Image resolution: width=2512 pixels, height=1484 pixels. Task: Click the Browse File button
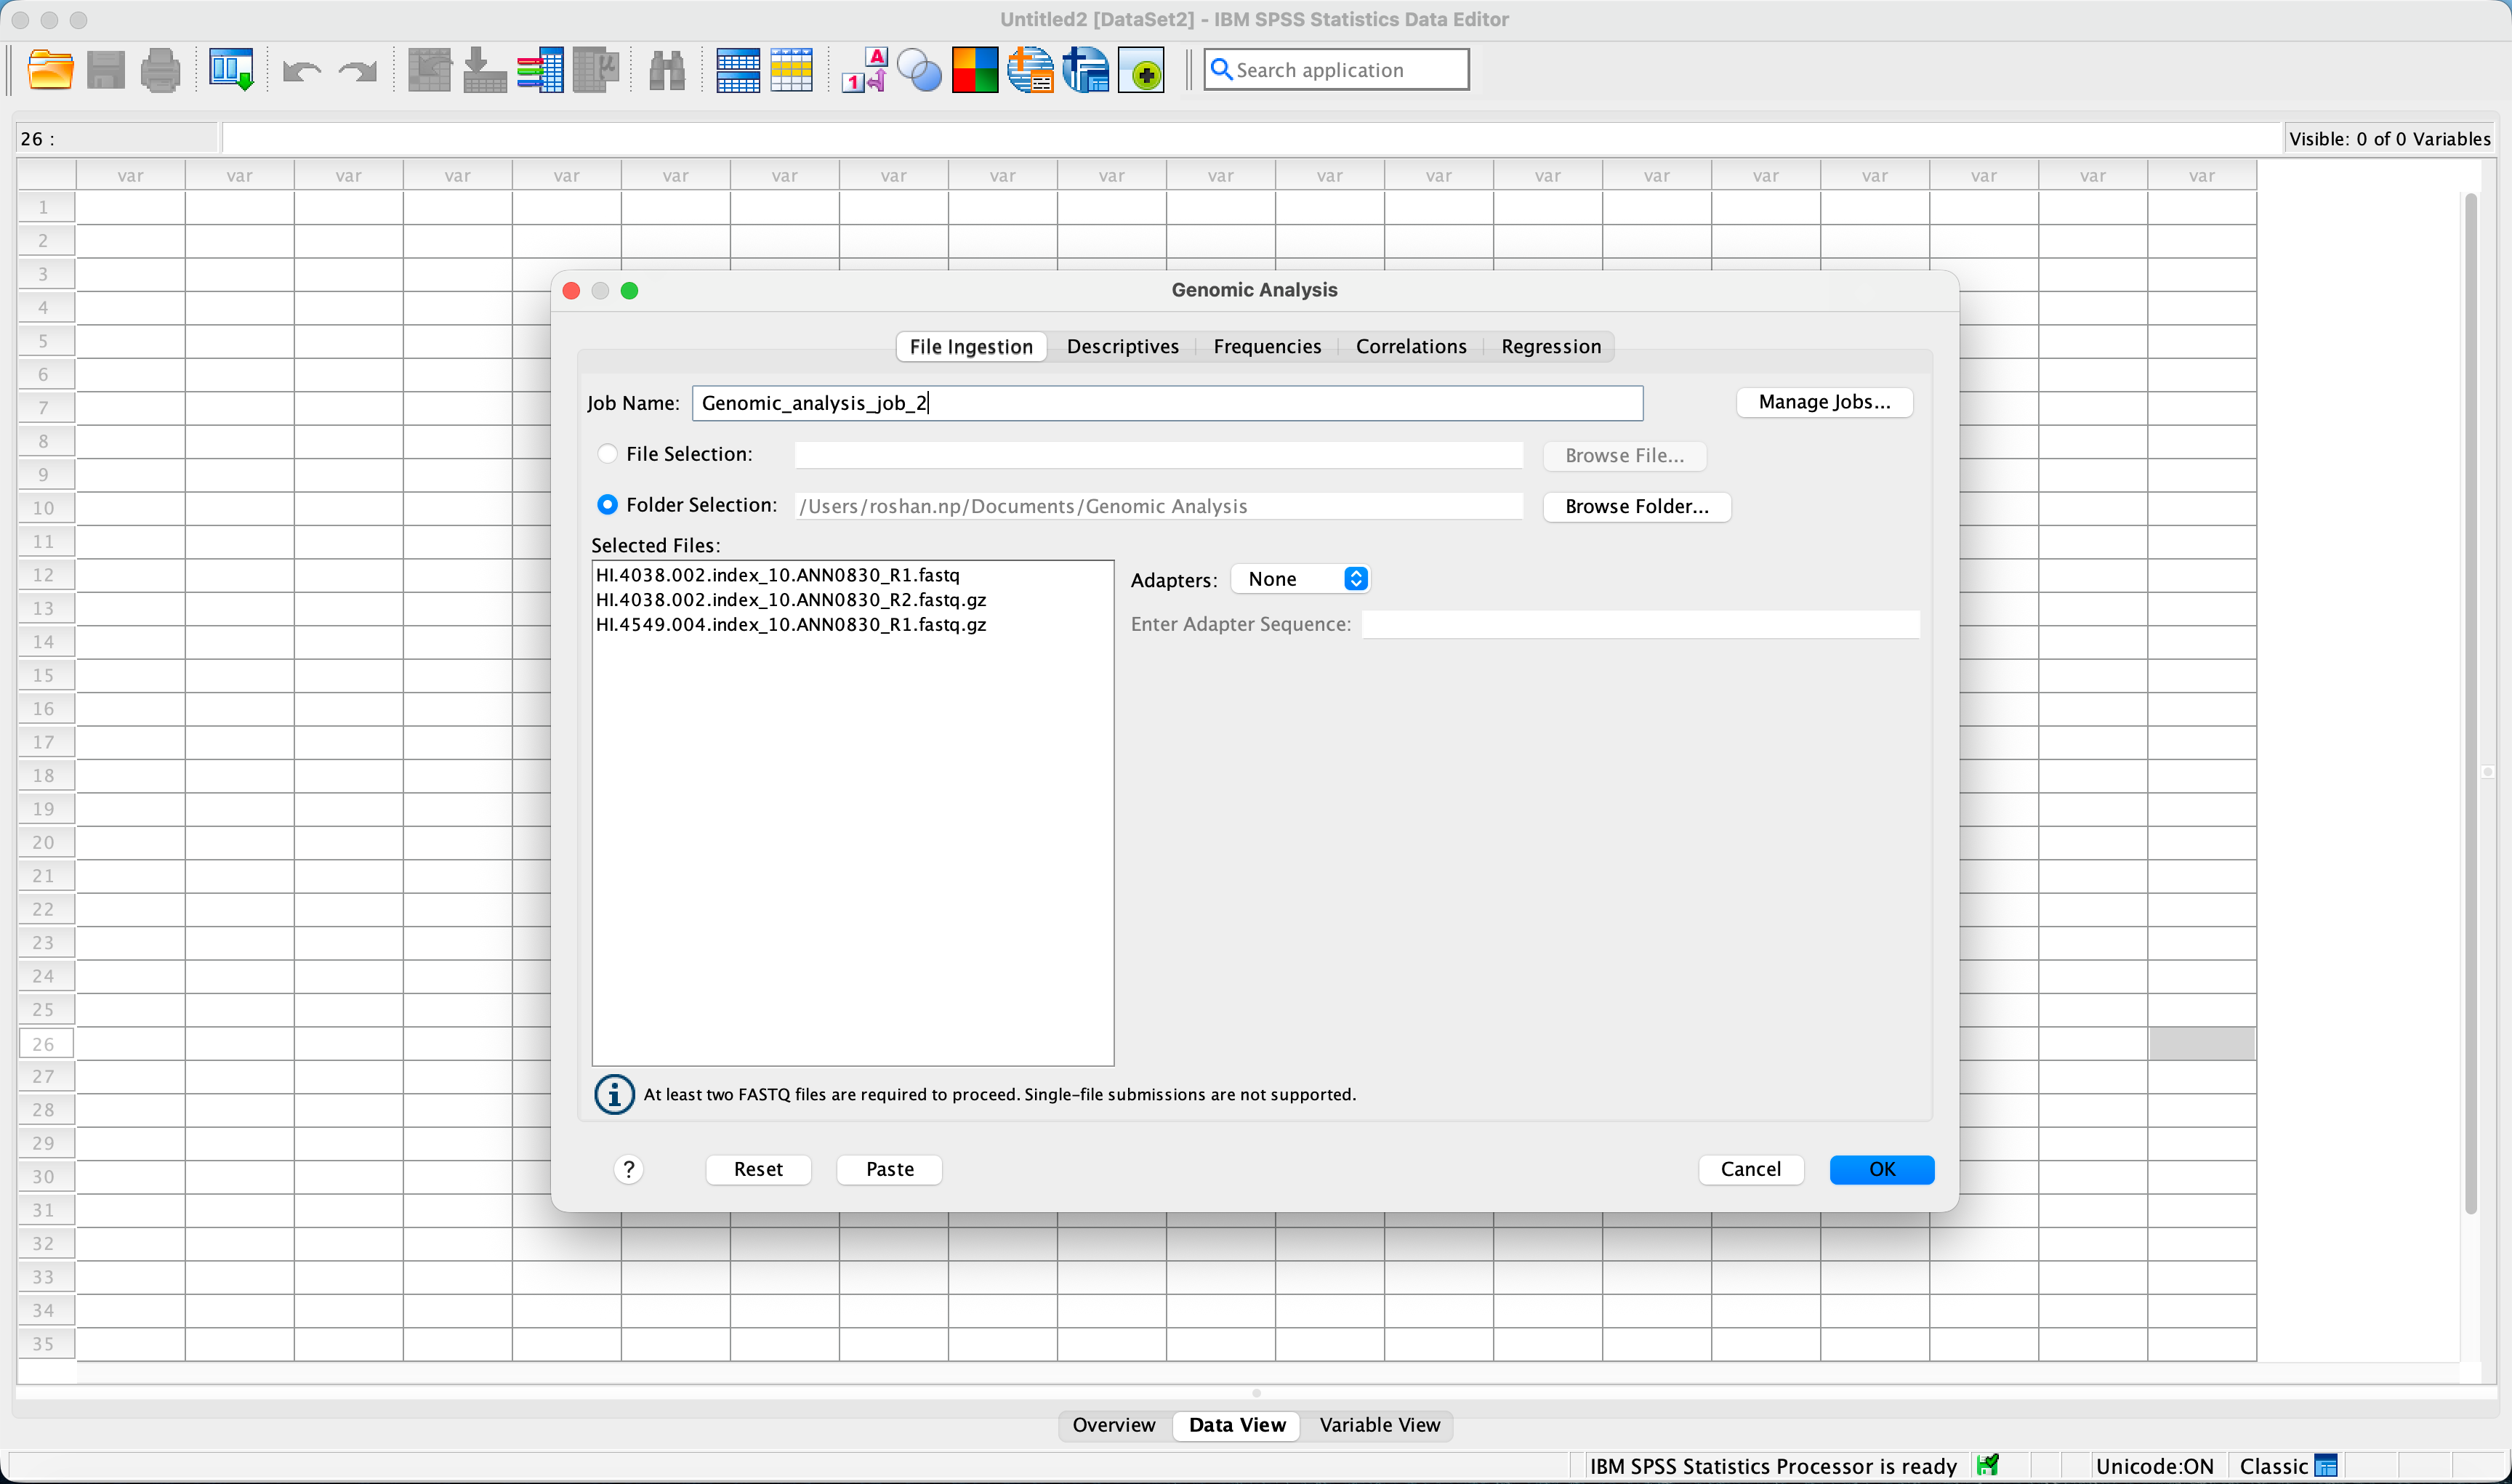(1624, 455)
